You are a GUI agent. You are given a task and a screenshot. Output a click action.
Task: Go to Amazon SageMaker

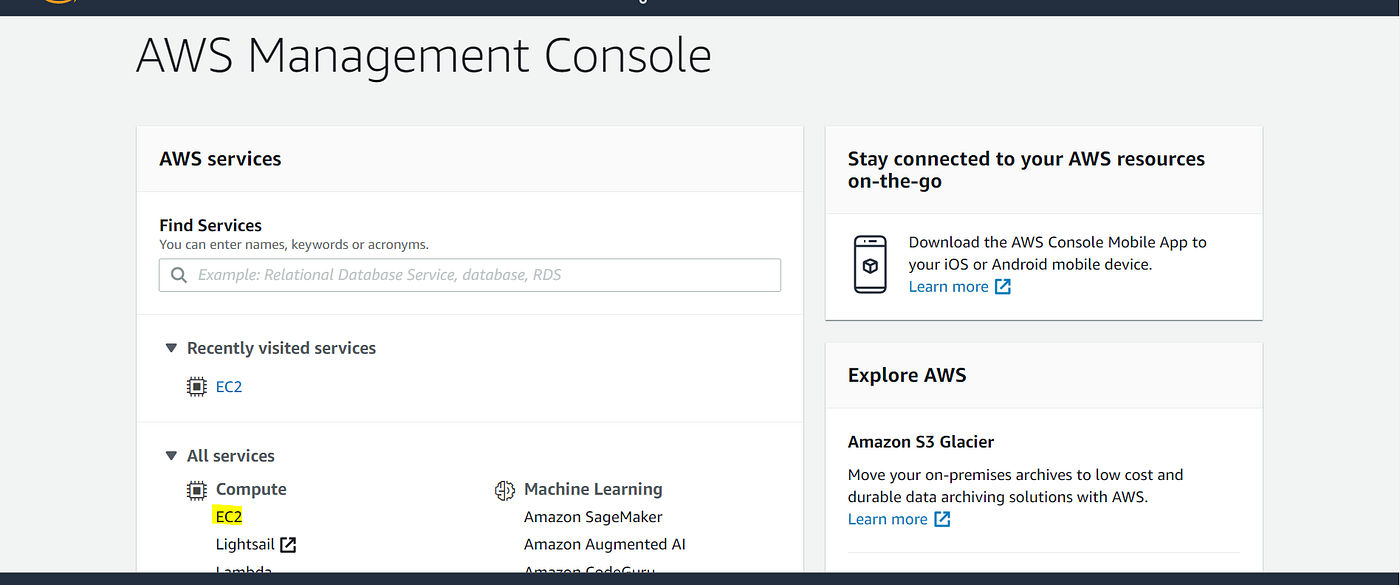[x=593, y=517]
